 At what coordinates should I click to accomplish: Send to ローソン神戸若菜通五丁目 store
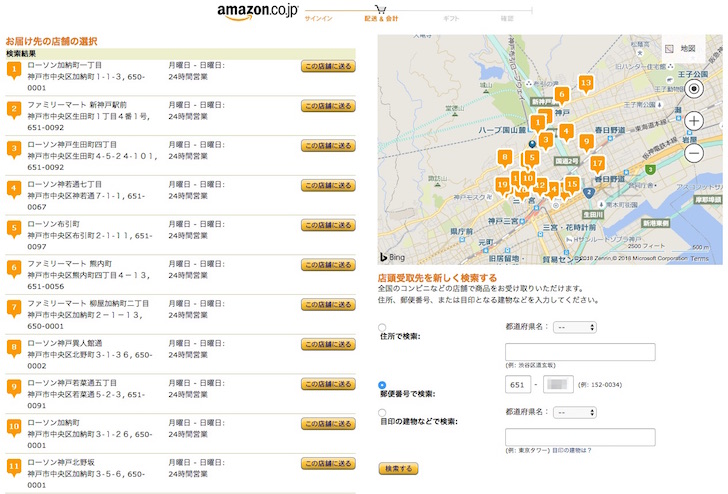[x=328, y=384]
